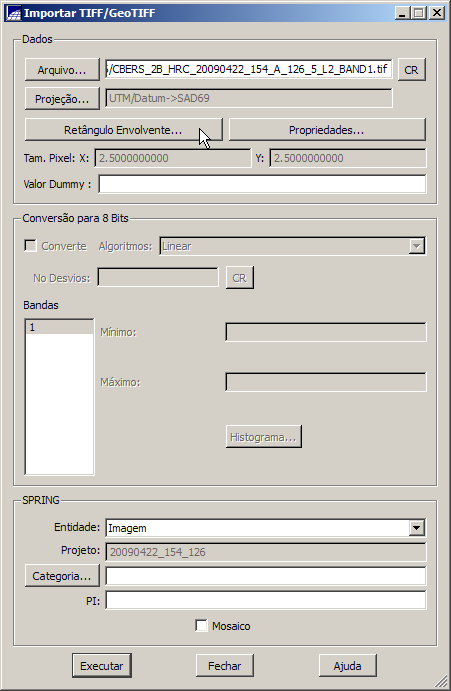This screenshot has height=691, width=451.
Task: Toggle the Mosaico checkbox
Action: click(x=201, y=625)
